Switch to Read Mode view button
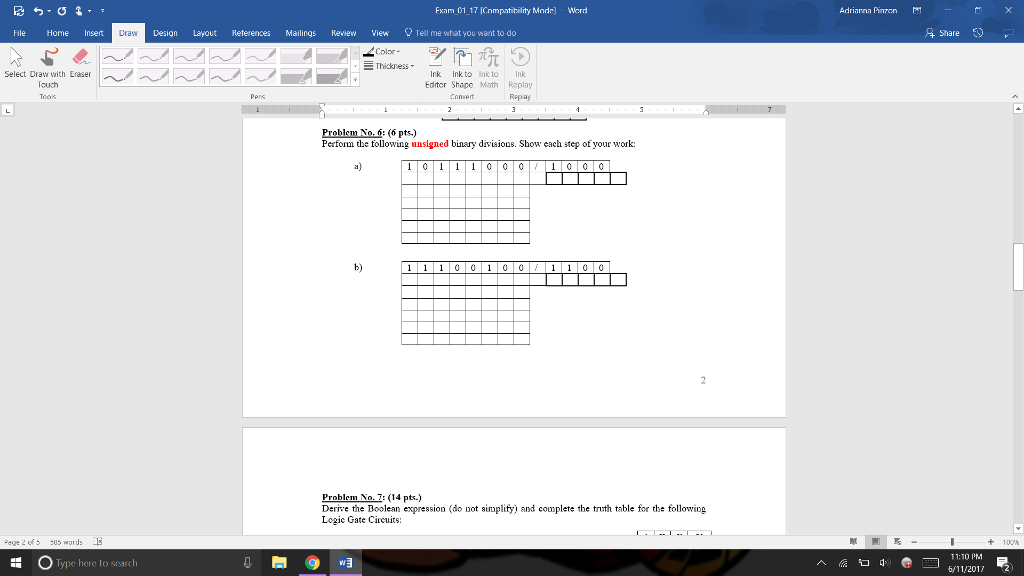This screenshot has height=576, width=1024. pos(853,541)
